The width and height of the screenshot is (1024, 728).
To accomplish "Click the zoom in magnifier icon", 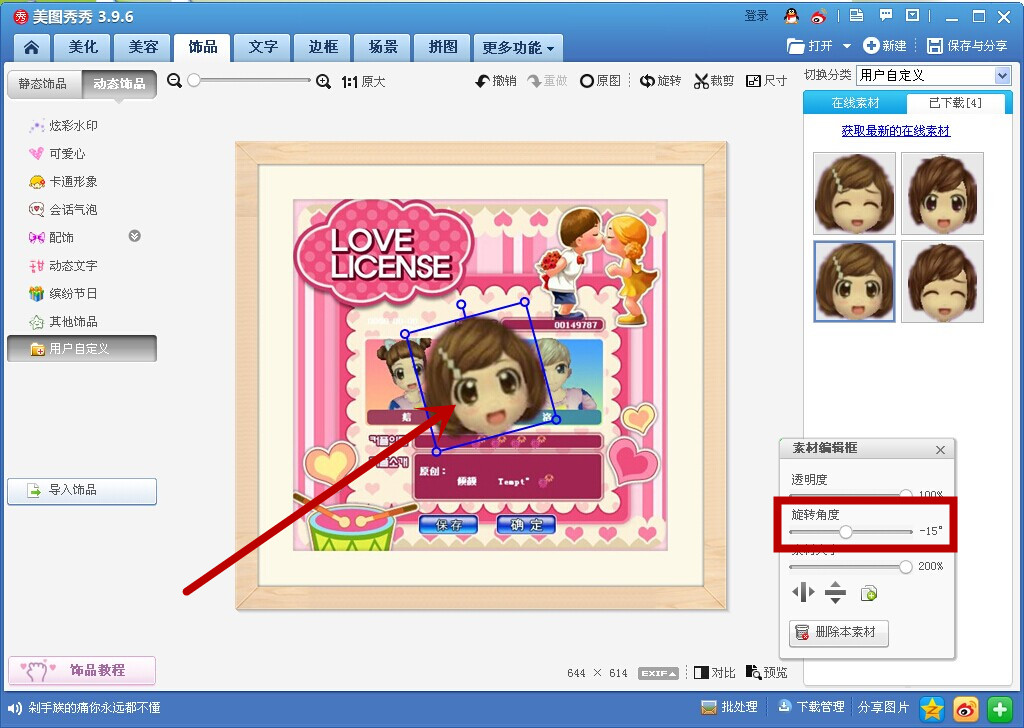I will click(323, 81).
